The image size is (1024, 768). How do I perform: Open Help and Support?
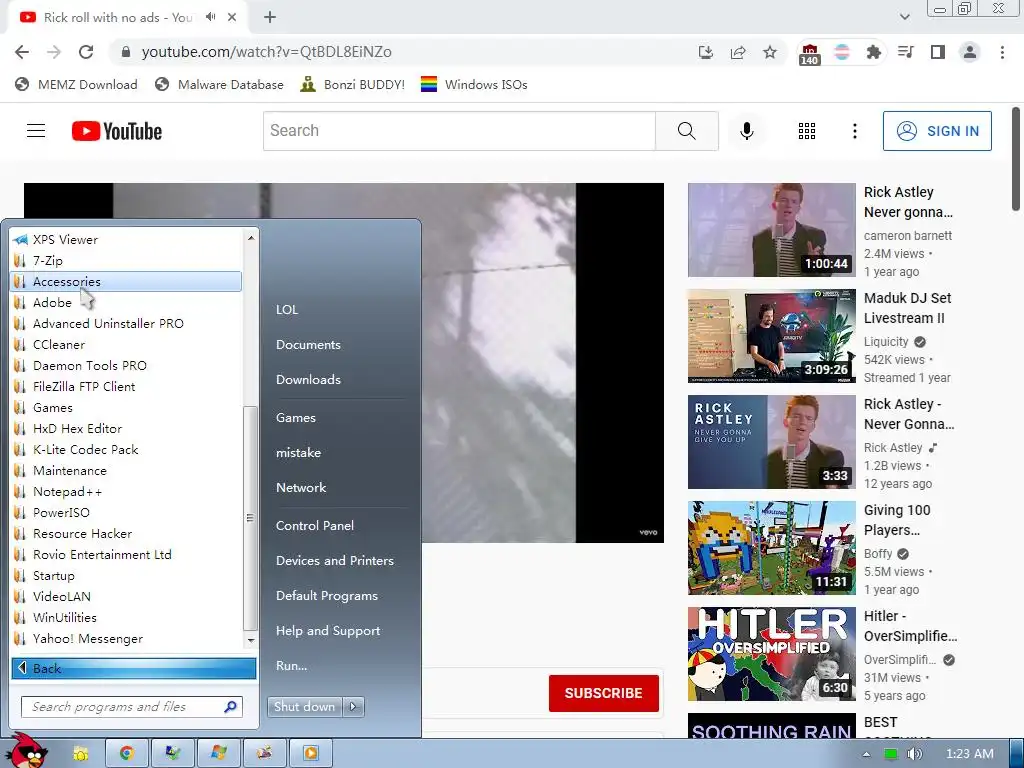coord(328,631)
